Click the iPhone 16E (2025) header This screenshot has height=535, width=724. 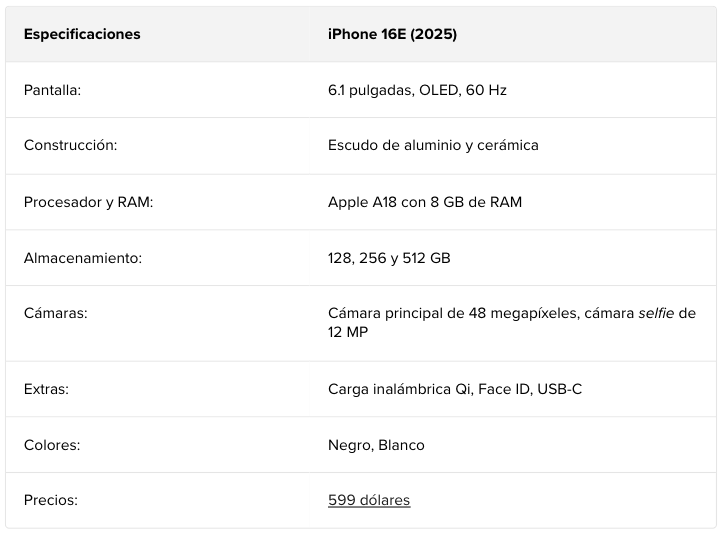coord(392,34)
